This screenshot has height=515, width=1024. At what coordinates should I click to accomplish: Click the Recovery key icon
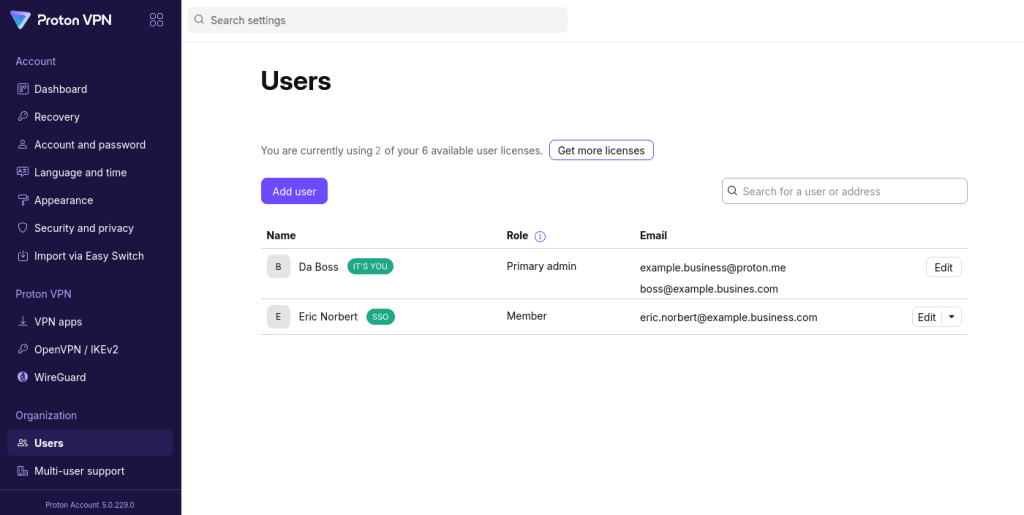point(23,117)
